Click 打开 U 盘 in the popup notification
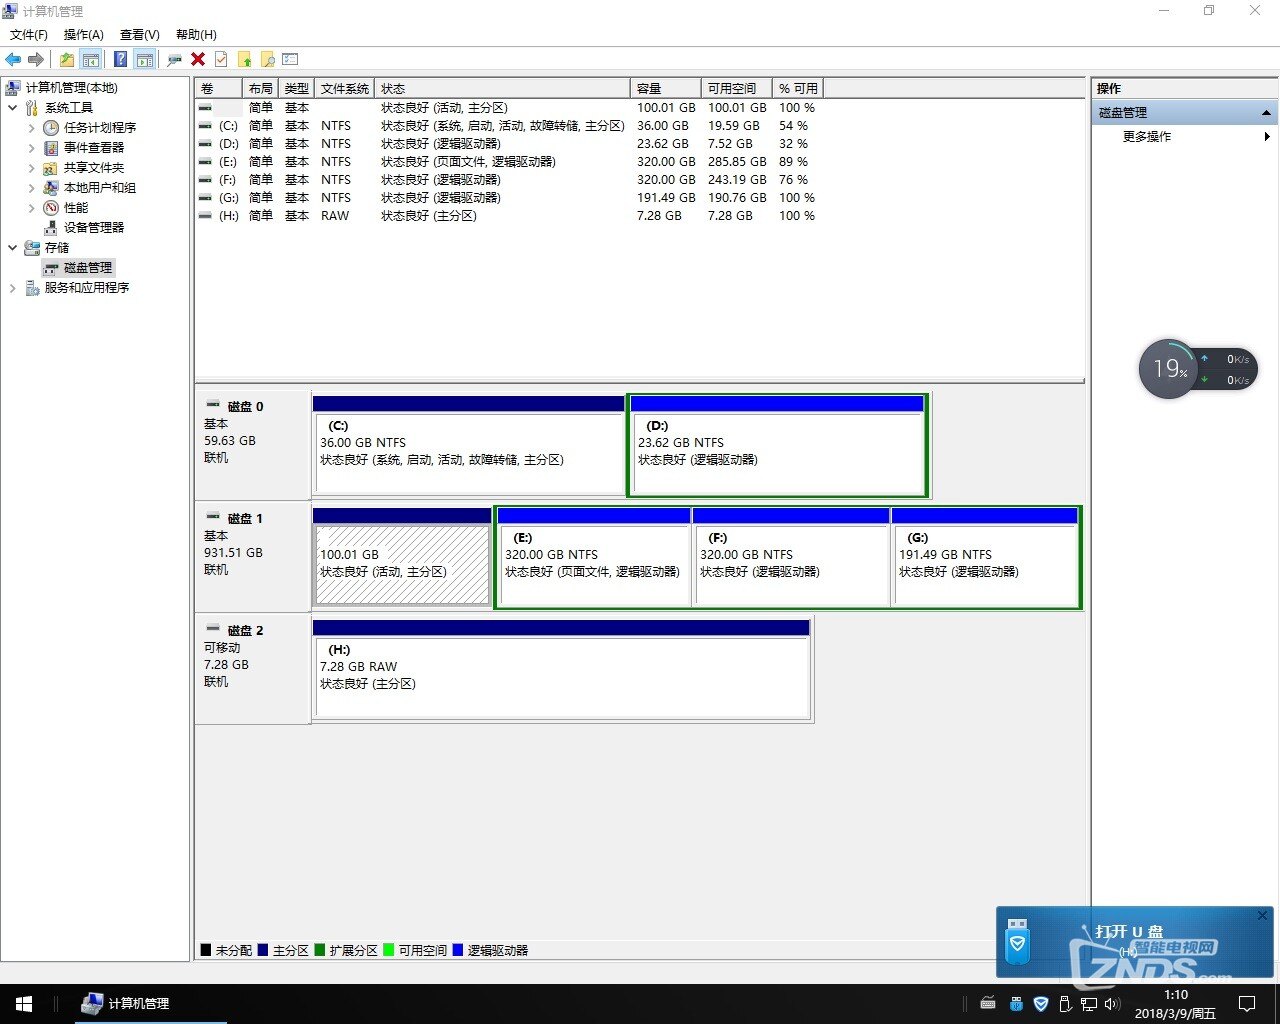Image resolution: width=1280 pixels, height=1024 pixels. (x=1128, y=932)
